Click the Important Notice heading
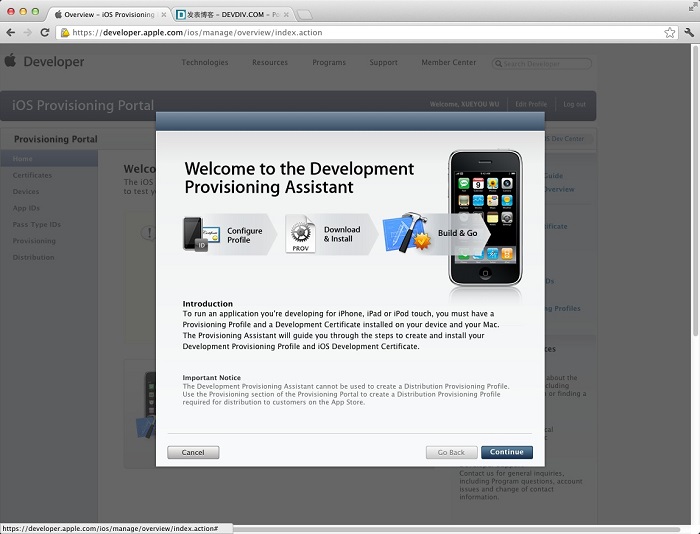Screen dimensions: 700x534 212,378
